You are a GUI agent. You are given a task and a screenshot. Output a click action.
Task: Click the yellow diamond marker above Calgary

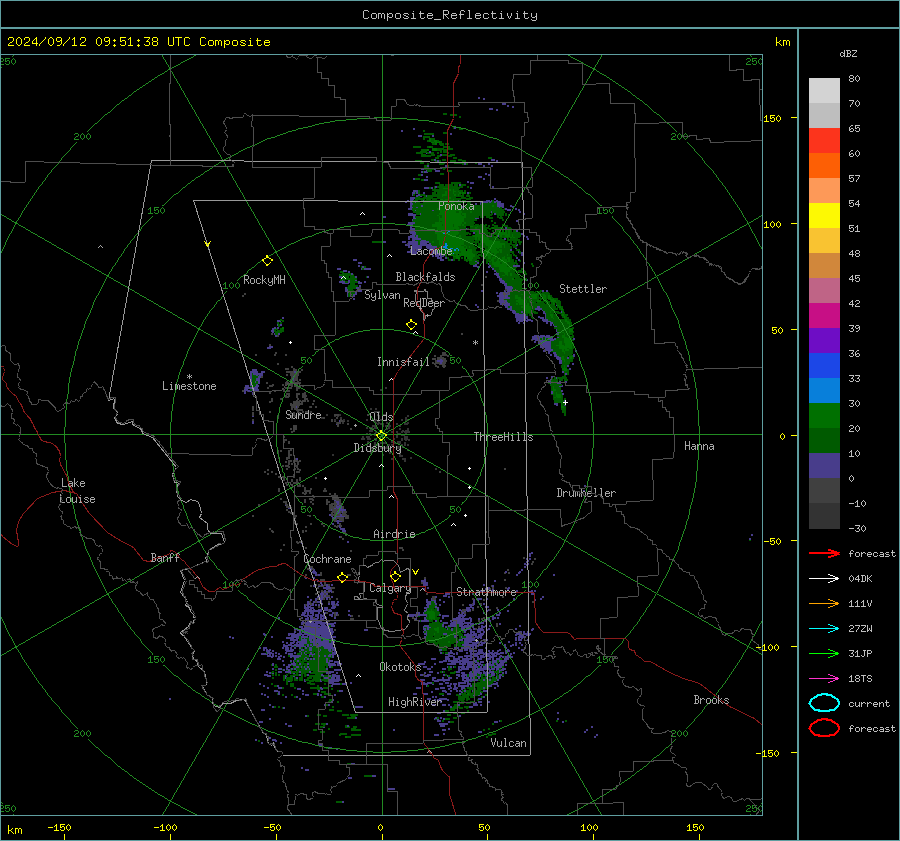[x=395, y=576]
